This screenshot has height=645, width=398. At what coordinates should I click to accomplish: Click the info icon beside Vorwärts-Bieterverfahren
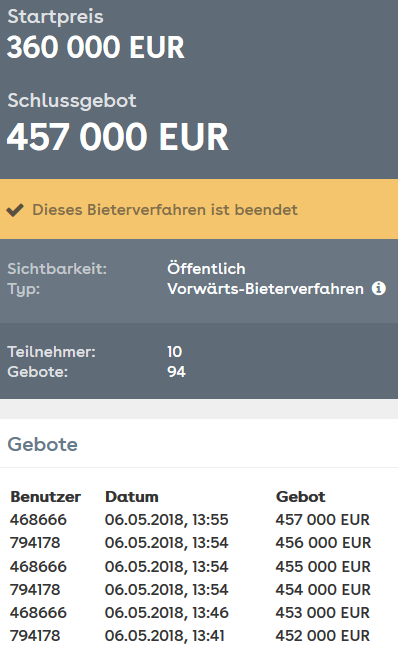point(379,288)
